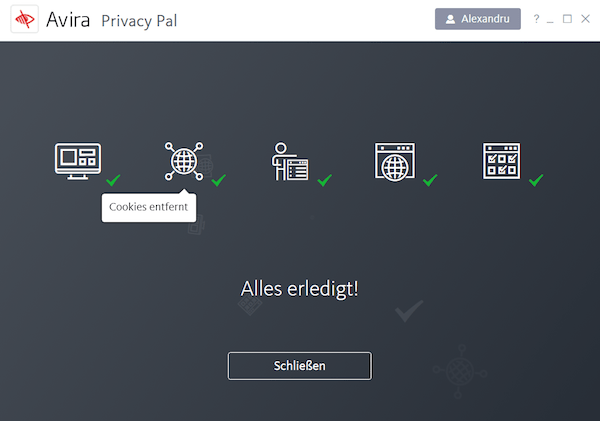Minimize the Avira Privacy Pal window

tap(550, 19)
